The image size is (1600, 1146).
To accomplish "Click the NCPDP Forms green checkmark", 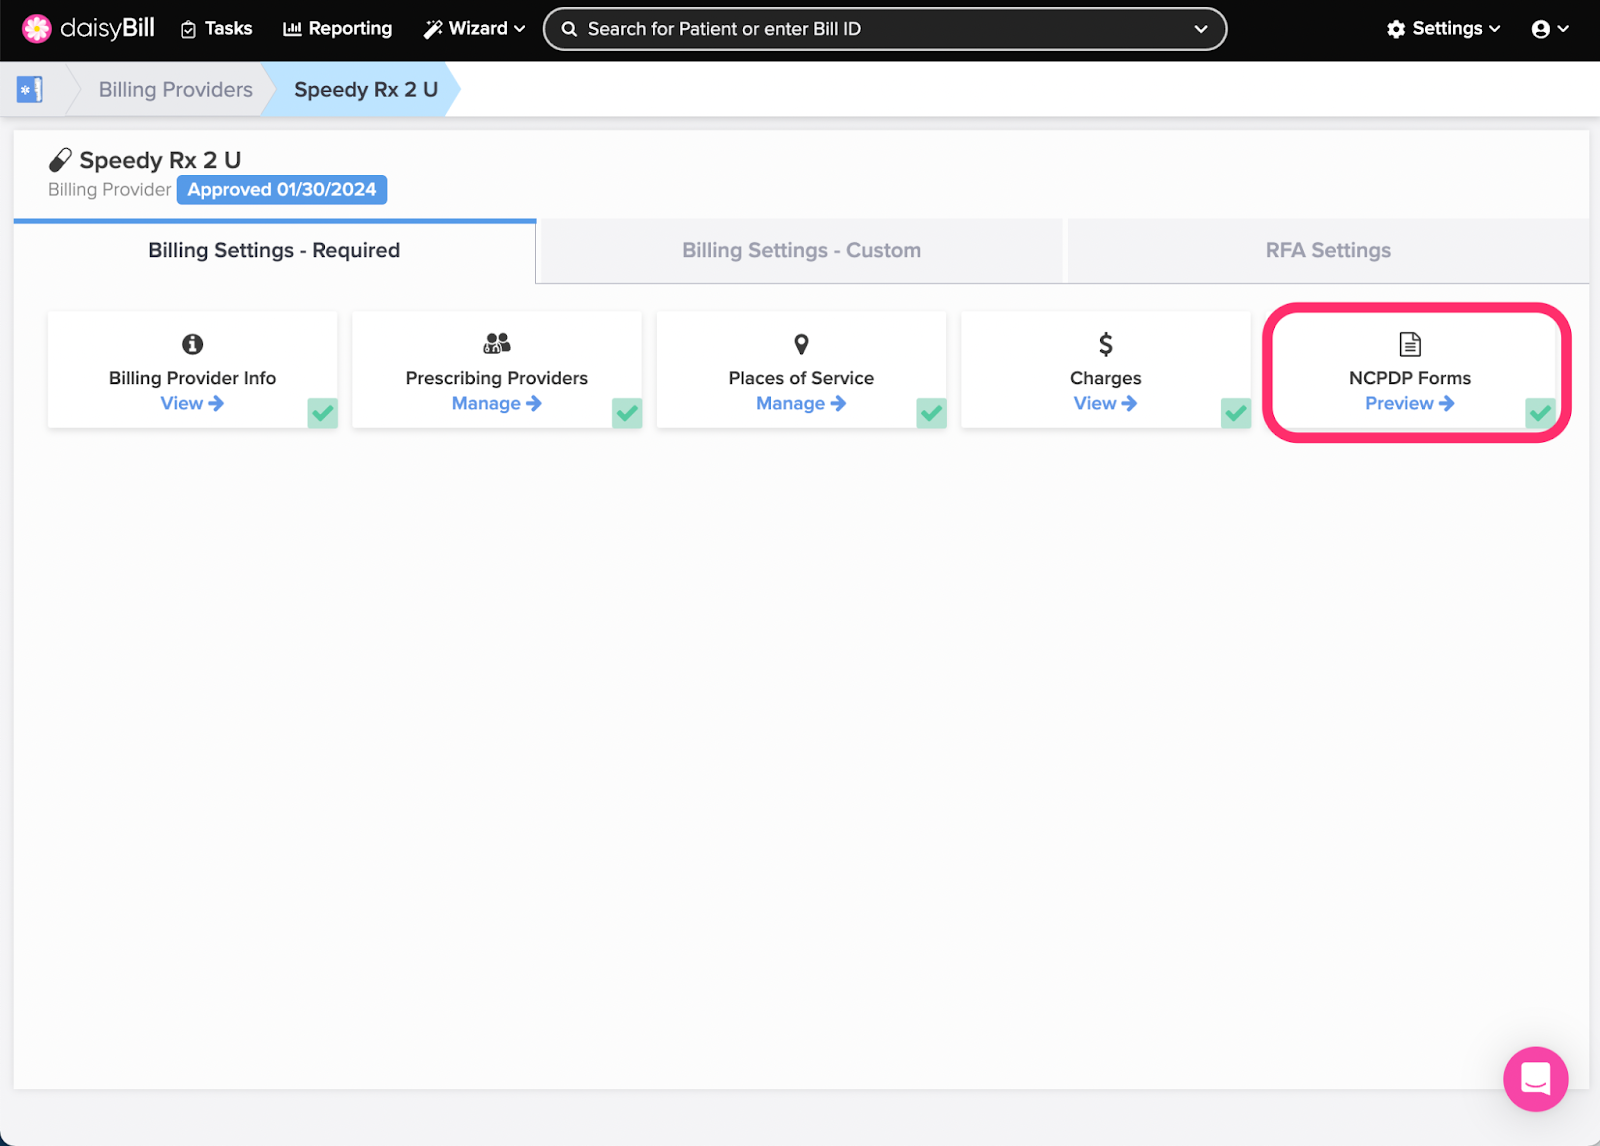I will (1539, 412).
